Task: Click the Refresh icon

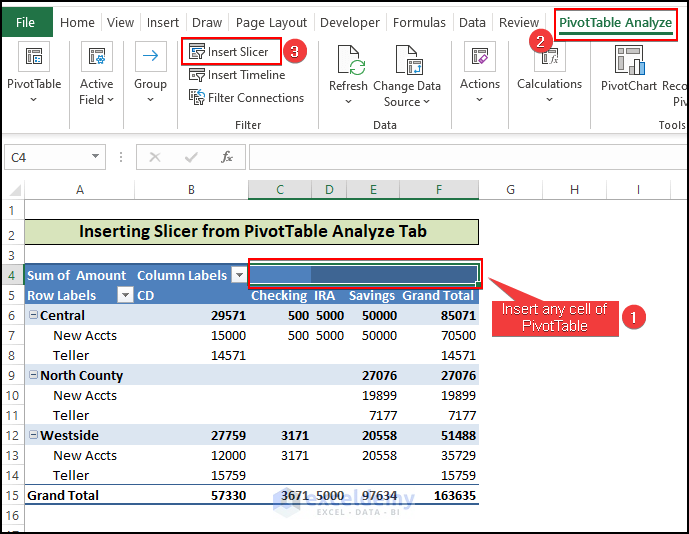Action: (x=349, y=63)
